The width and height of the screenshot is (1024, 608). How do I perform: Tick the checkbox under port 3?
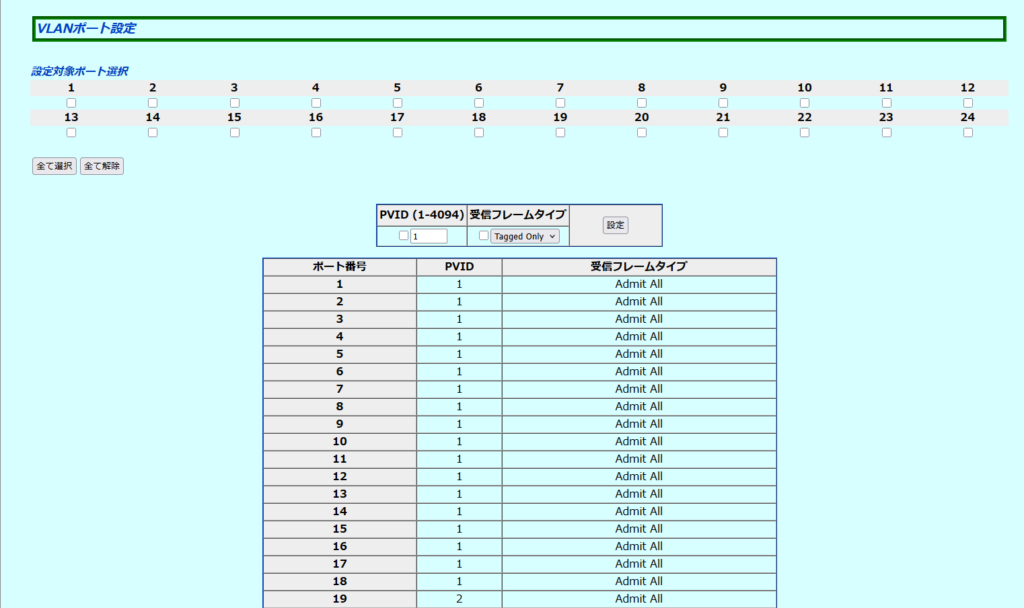click(x=234, y=103)
